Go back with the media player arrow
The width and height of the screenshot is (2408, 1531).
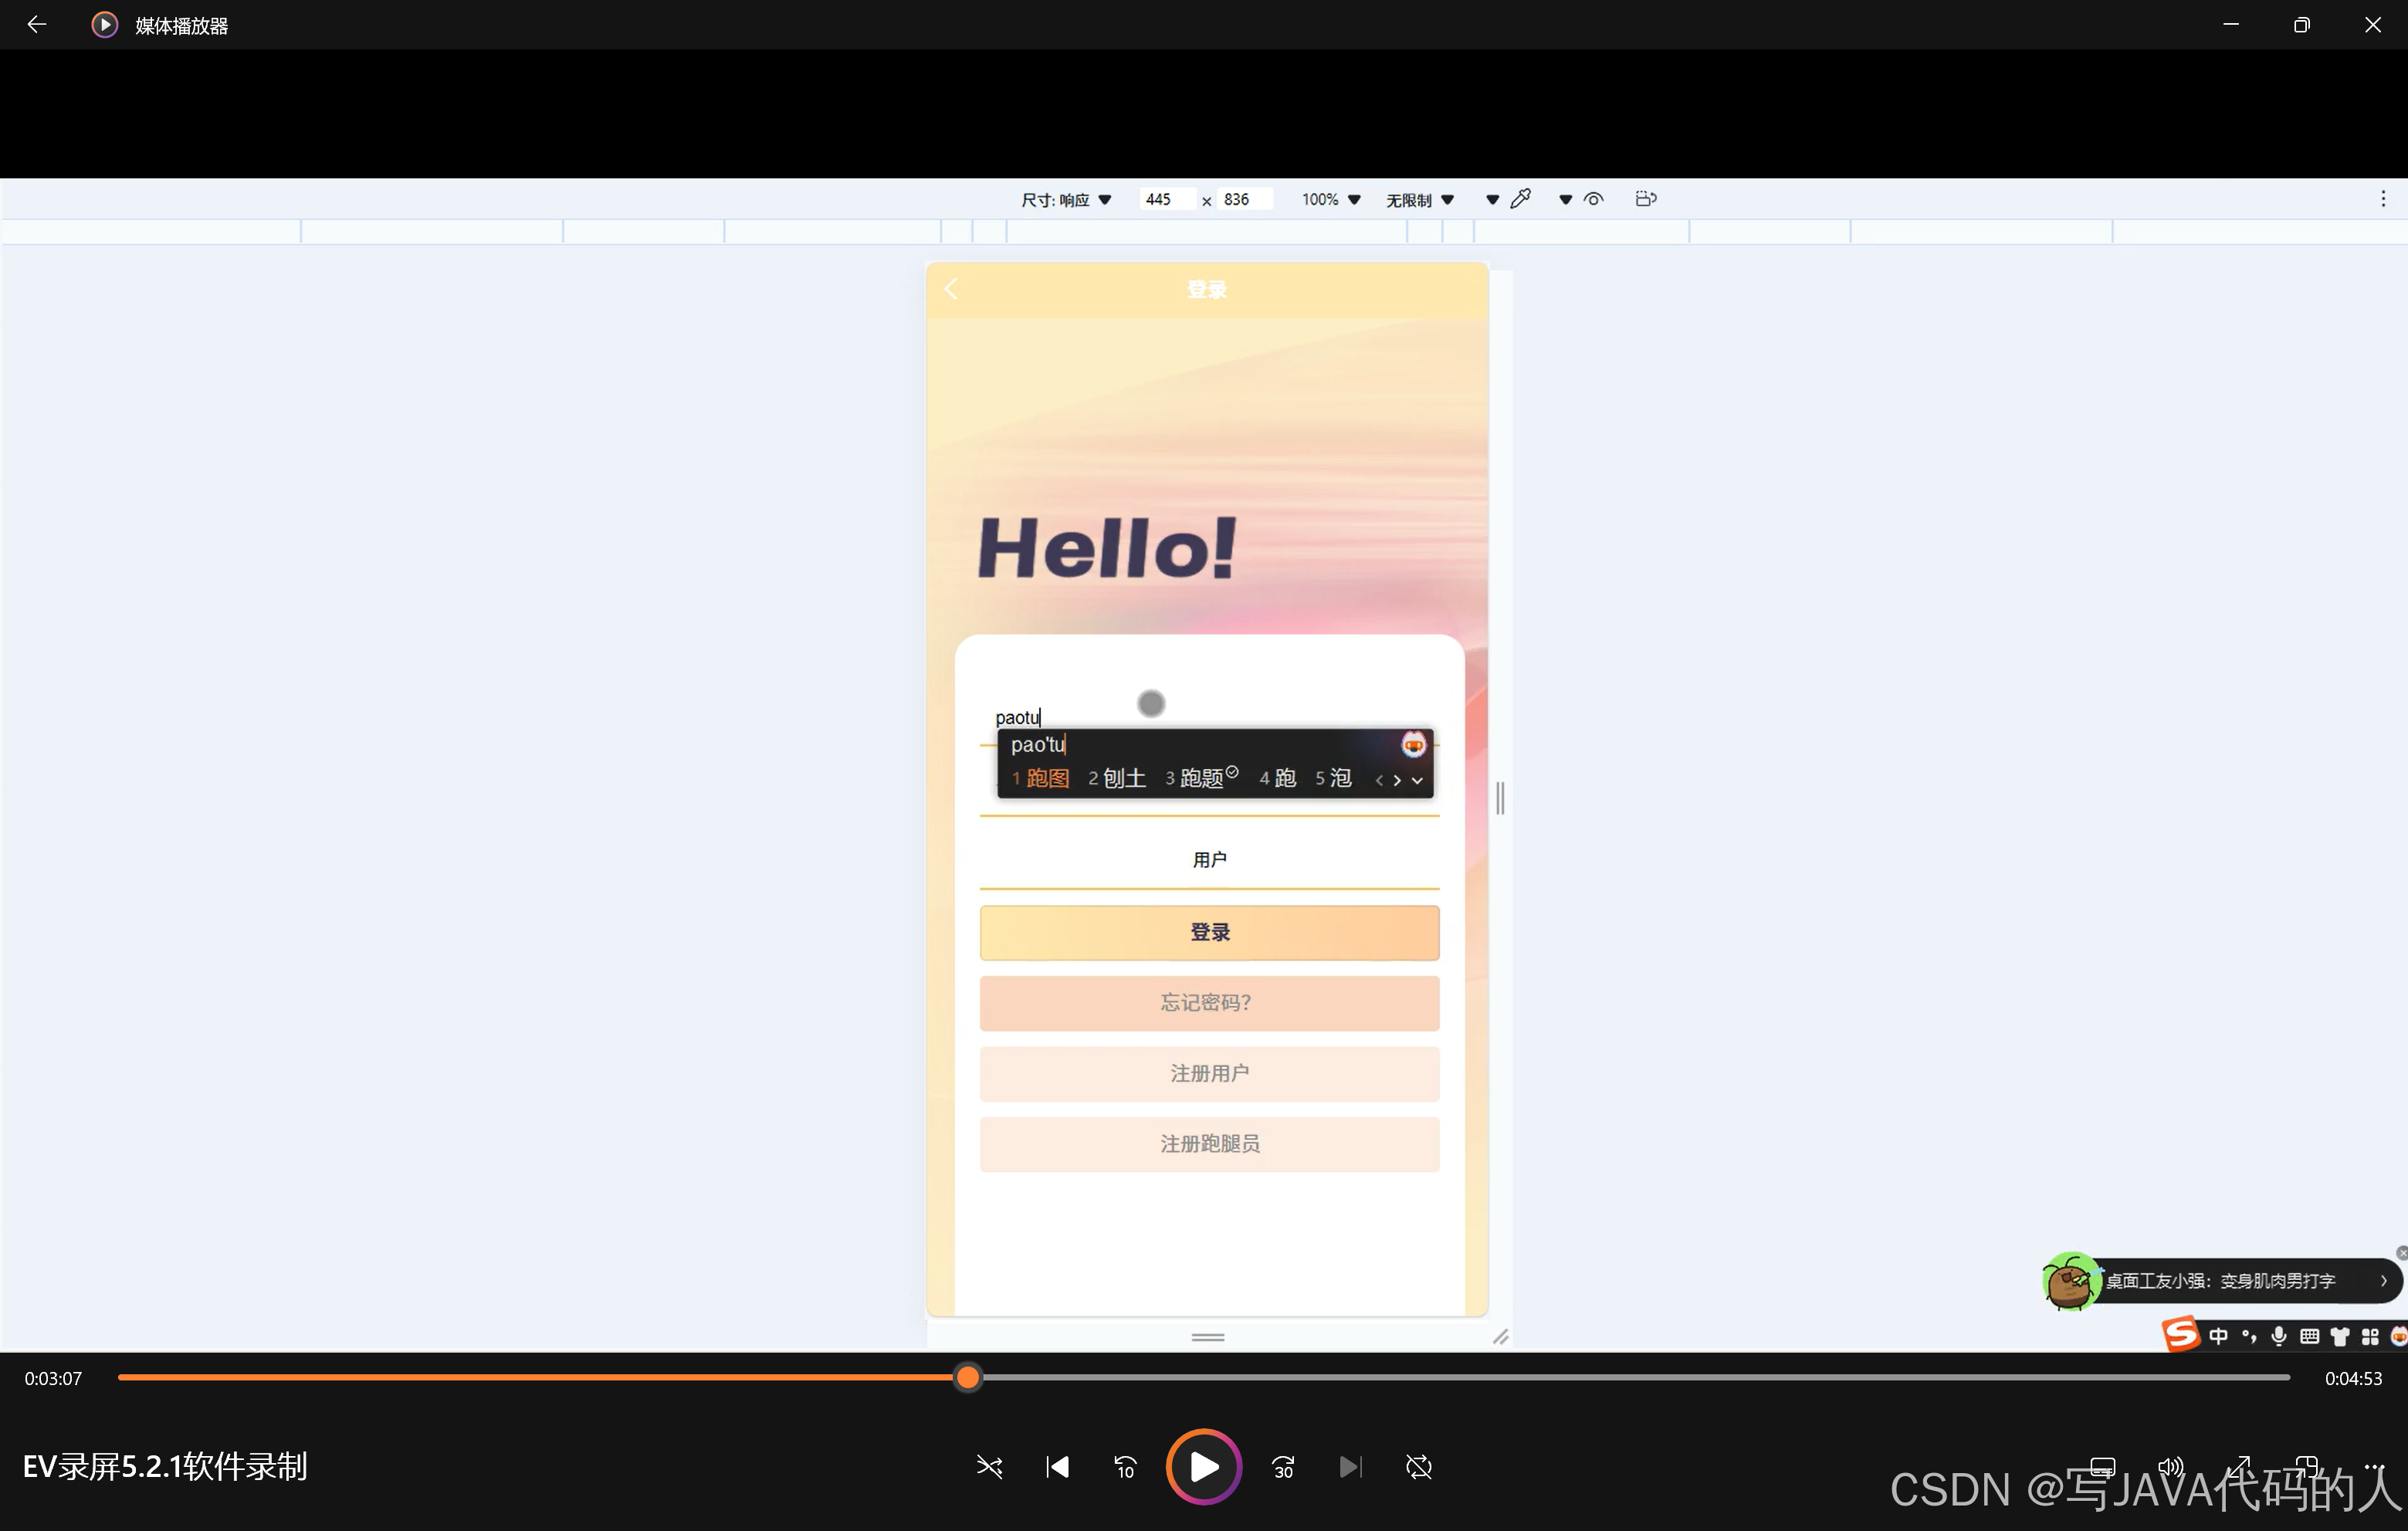pyautogui.click(x=37, y=24)
